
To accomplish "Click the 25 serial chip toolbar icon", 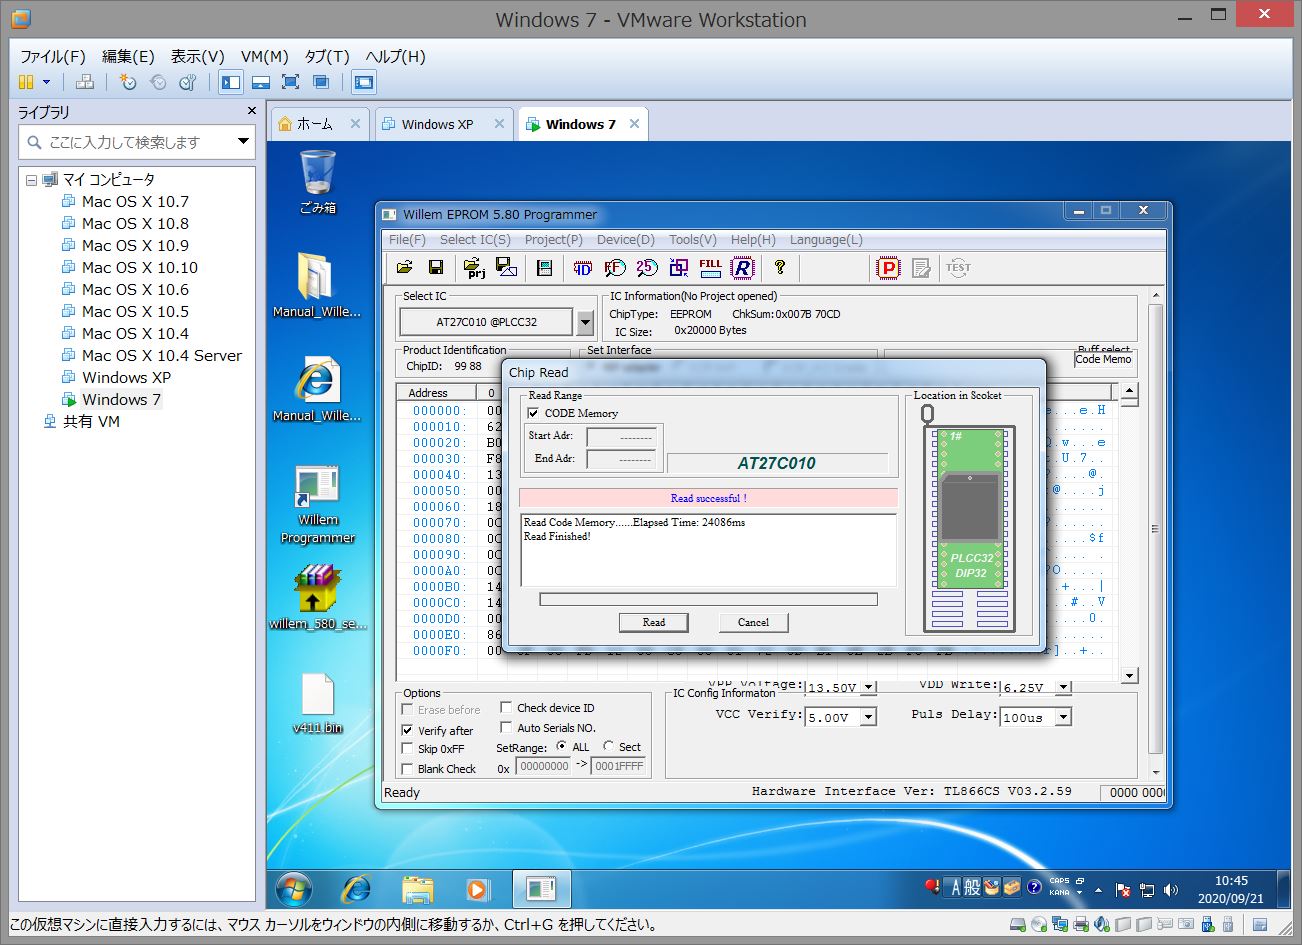I will click(647, 267).
